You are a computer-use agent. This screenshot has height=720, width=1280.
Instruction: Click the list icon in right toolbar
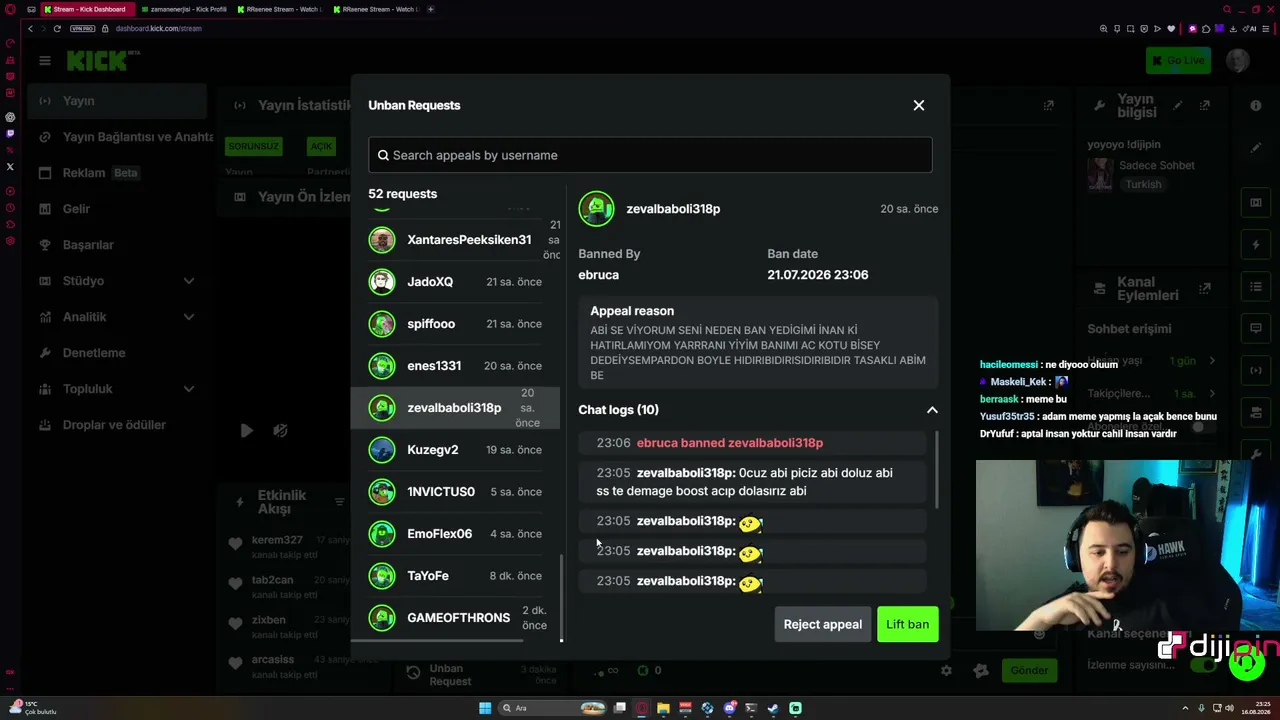pyautogui.click(x=1256, y=287)
